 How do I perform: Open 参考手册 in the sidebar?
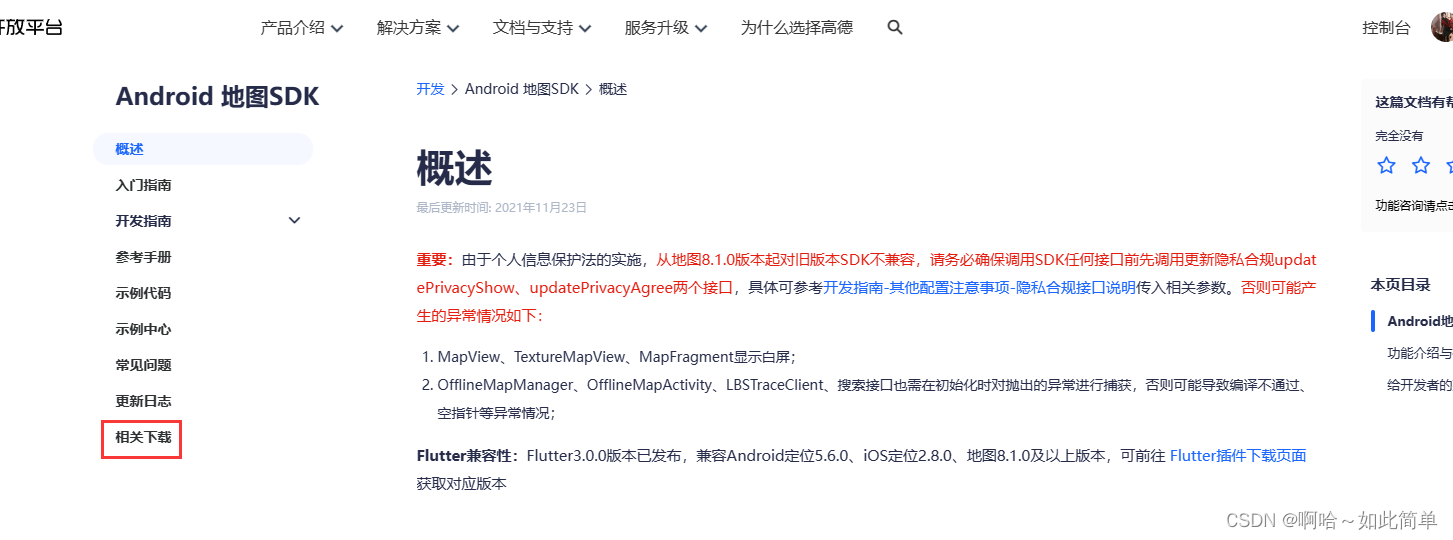tap(143, 257)
